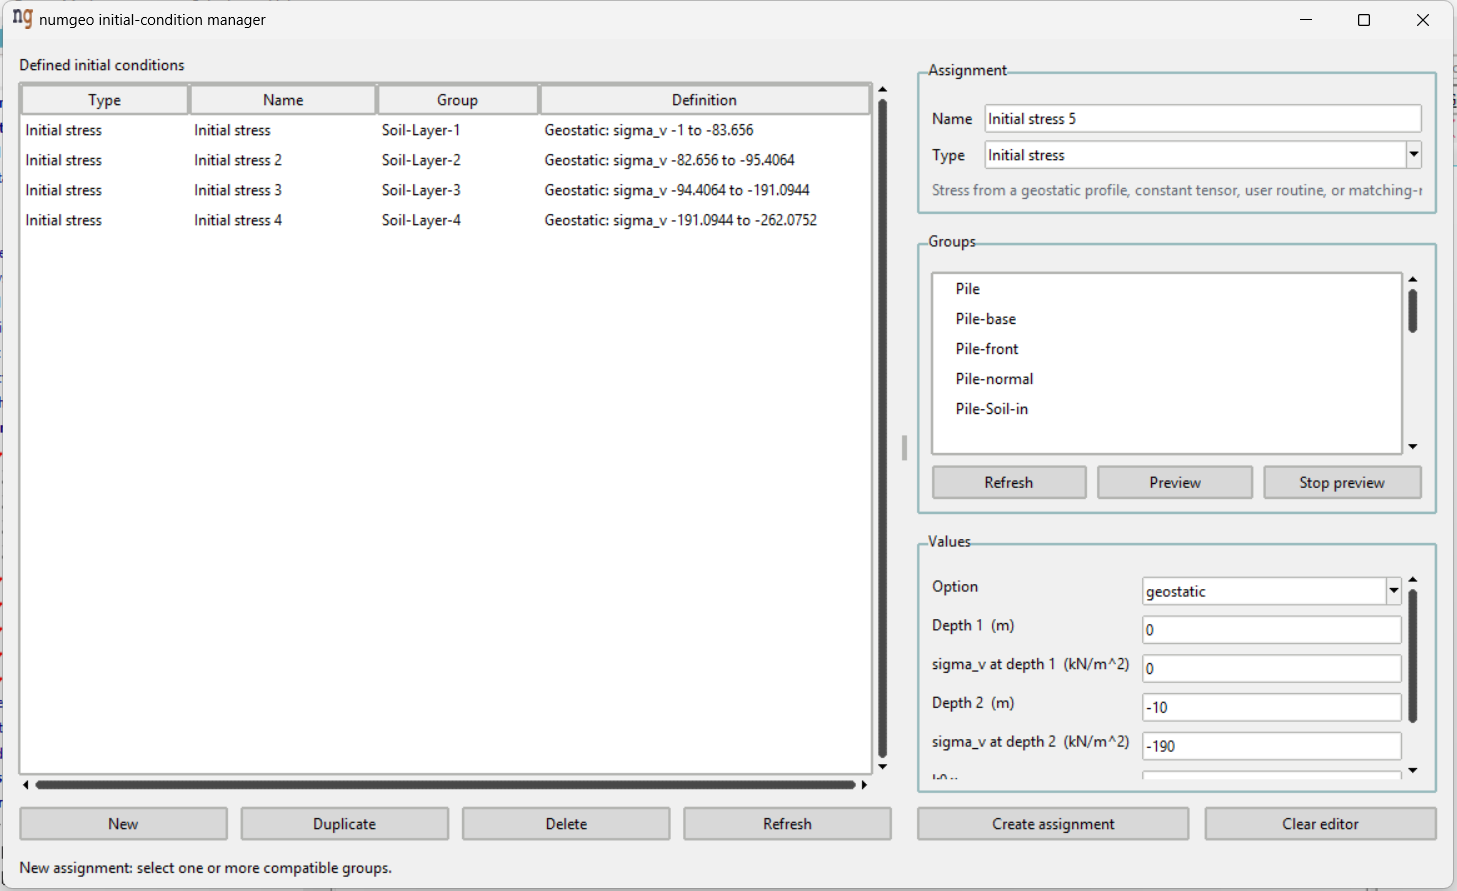Click Values panel scroll down arrow
Screen dimensions: 1457x891
[1413, 770]
